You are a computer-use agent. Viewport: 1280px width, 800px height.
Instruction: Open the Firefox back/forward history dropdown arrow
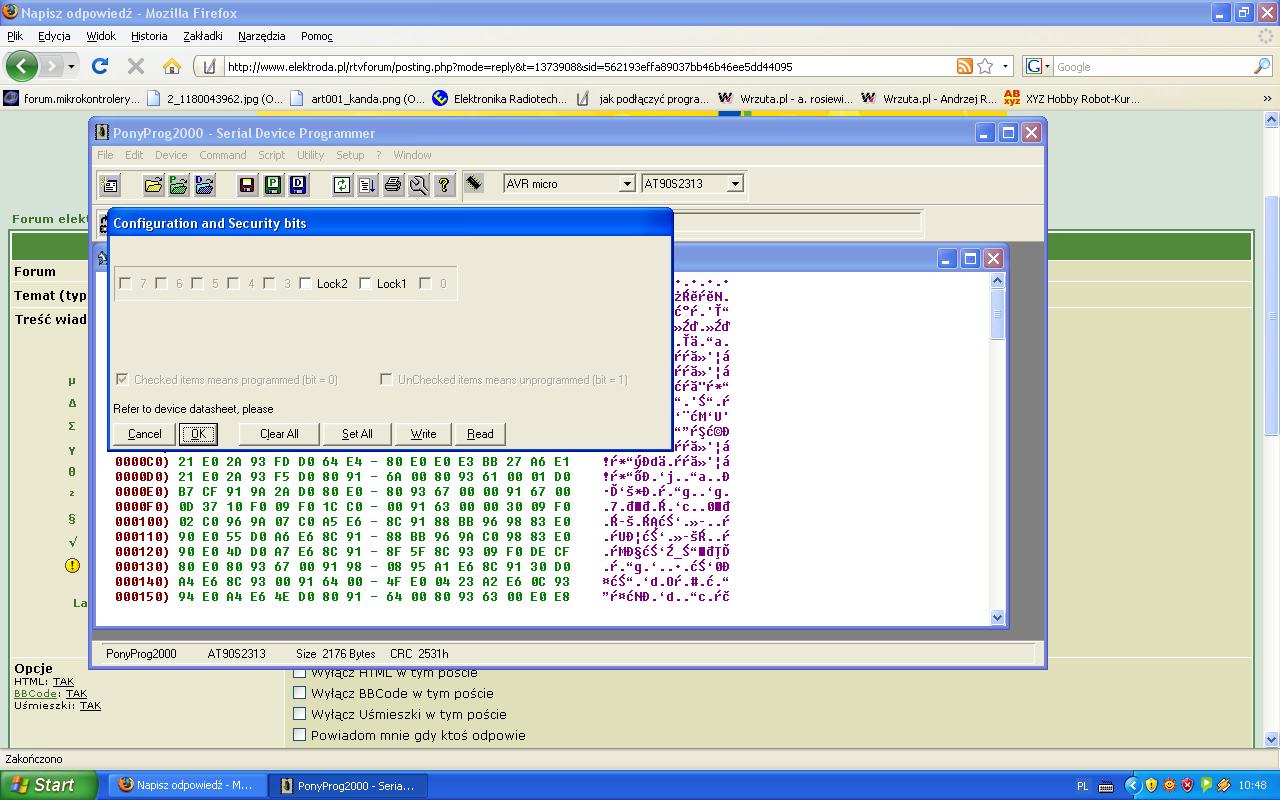click(71, 66)
